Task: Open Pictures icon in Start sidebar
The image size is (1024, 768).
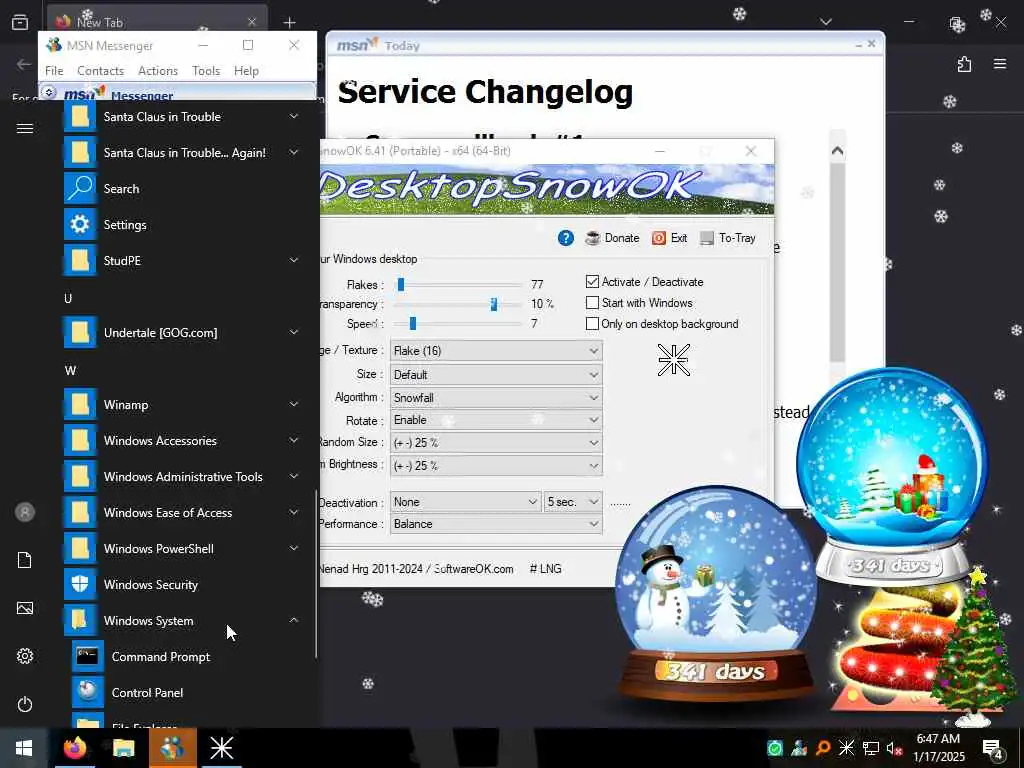Action: 25,608
